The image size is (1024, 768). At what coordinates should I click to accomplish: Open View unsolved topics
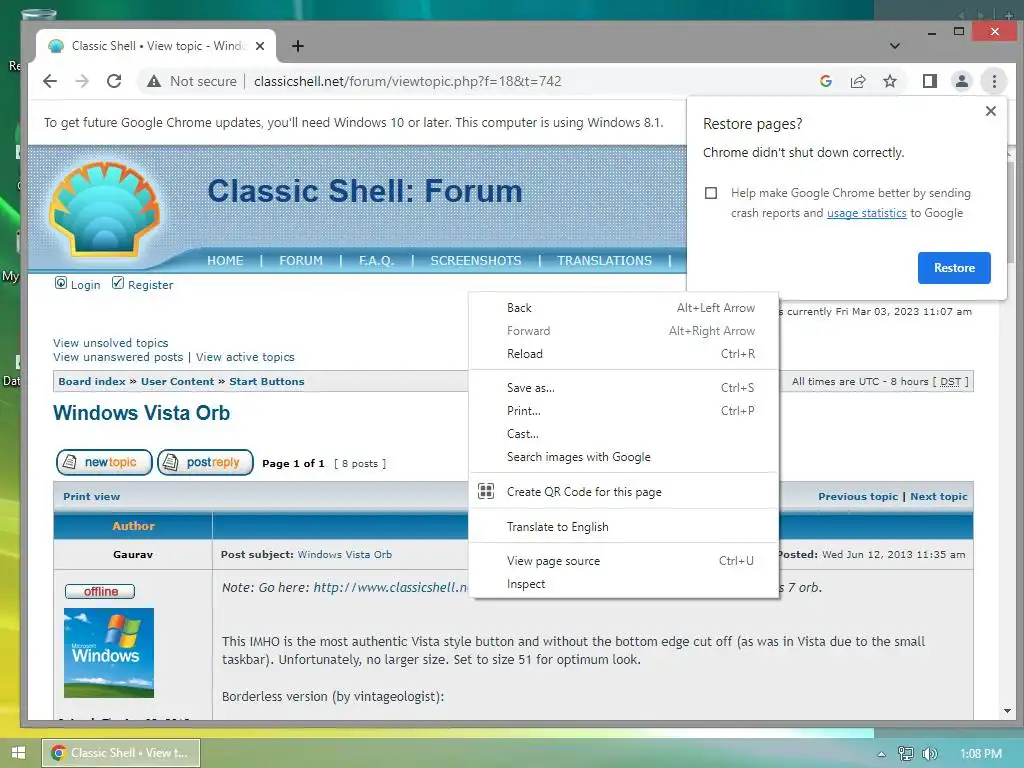tap(110, 343)
